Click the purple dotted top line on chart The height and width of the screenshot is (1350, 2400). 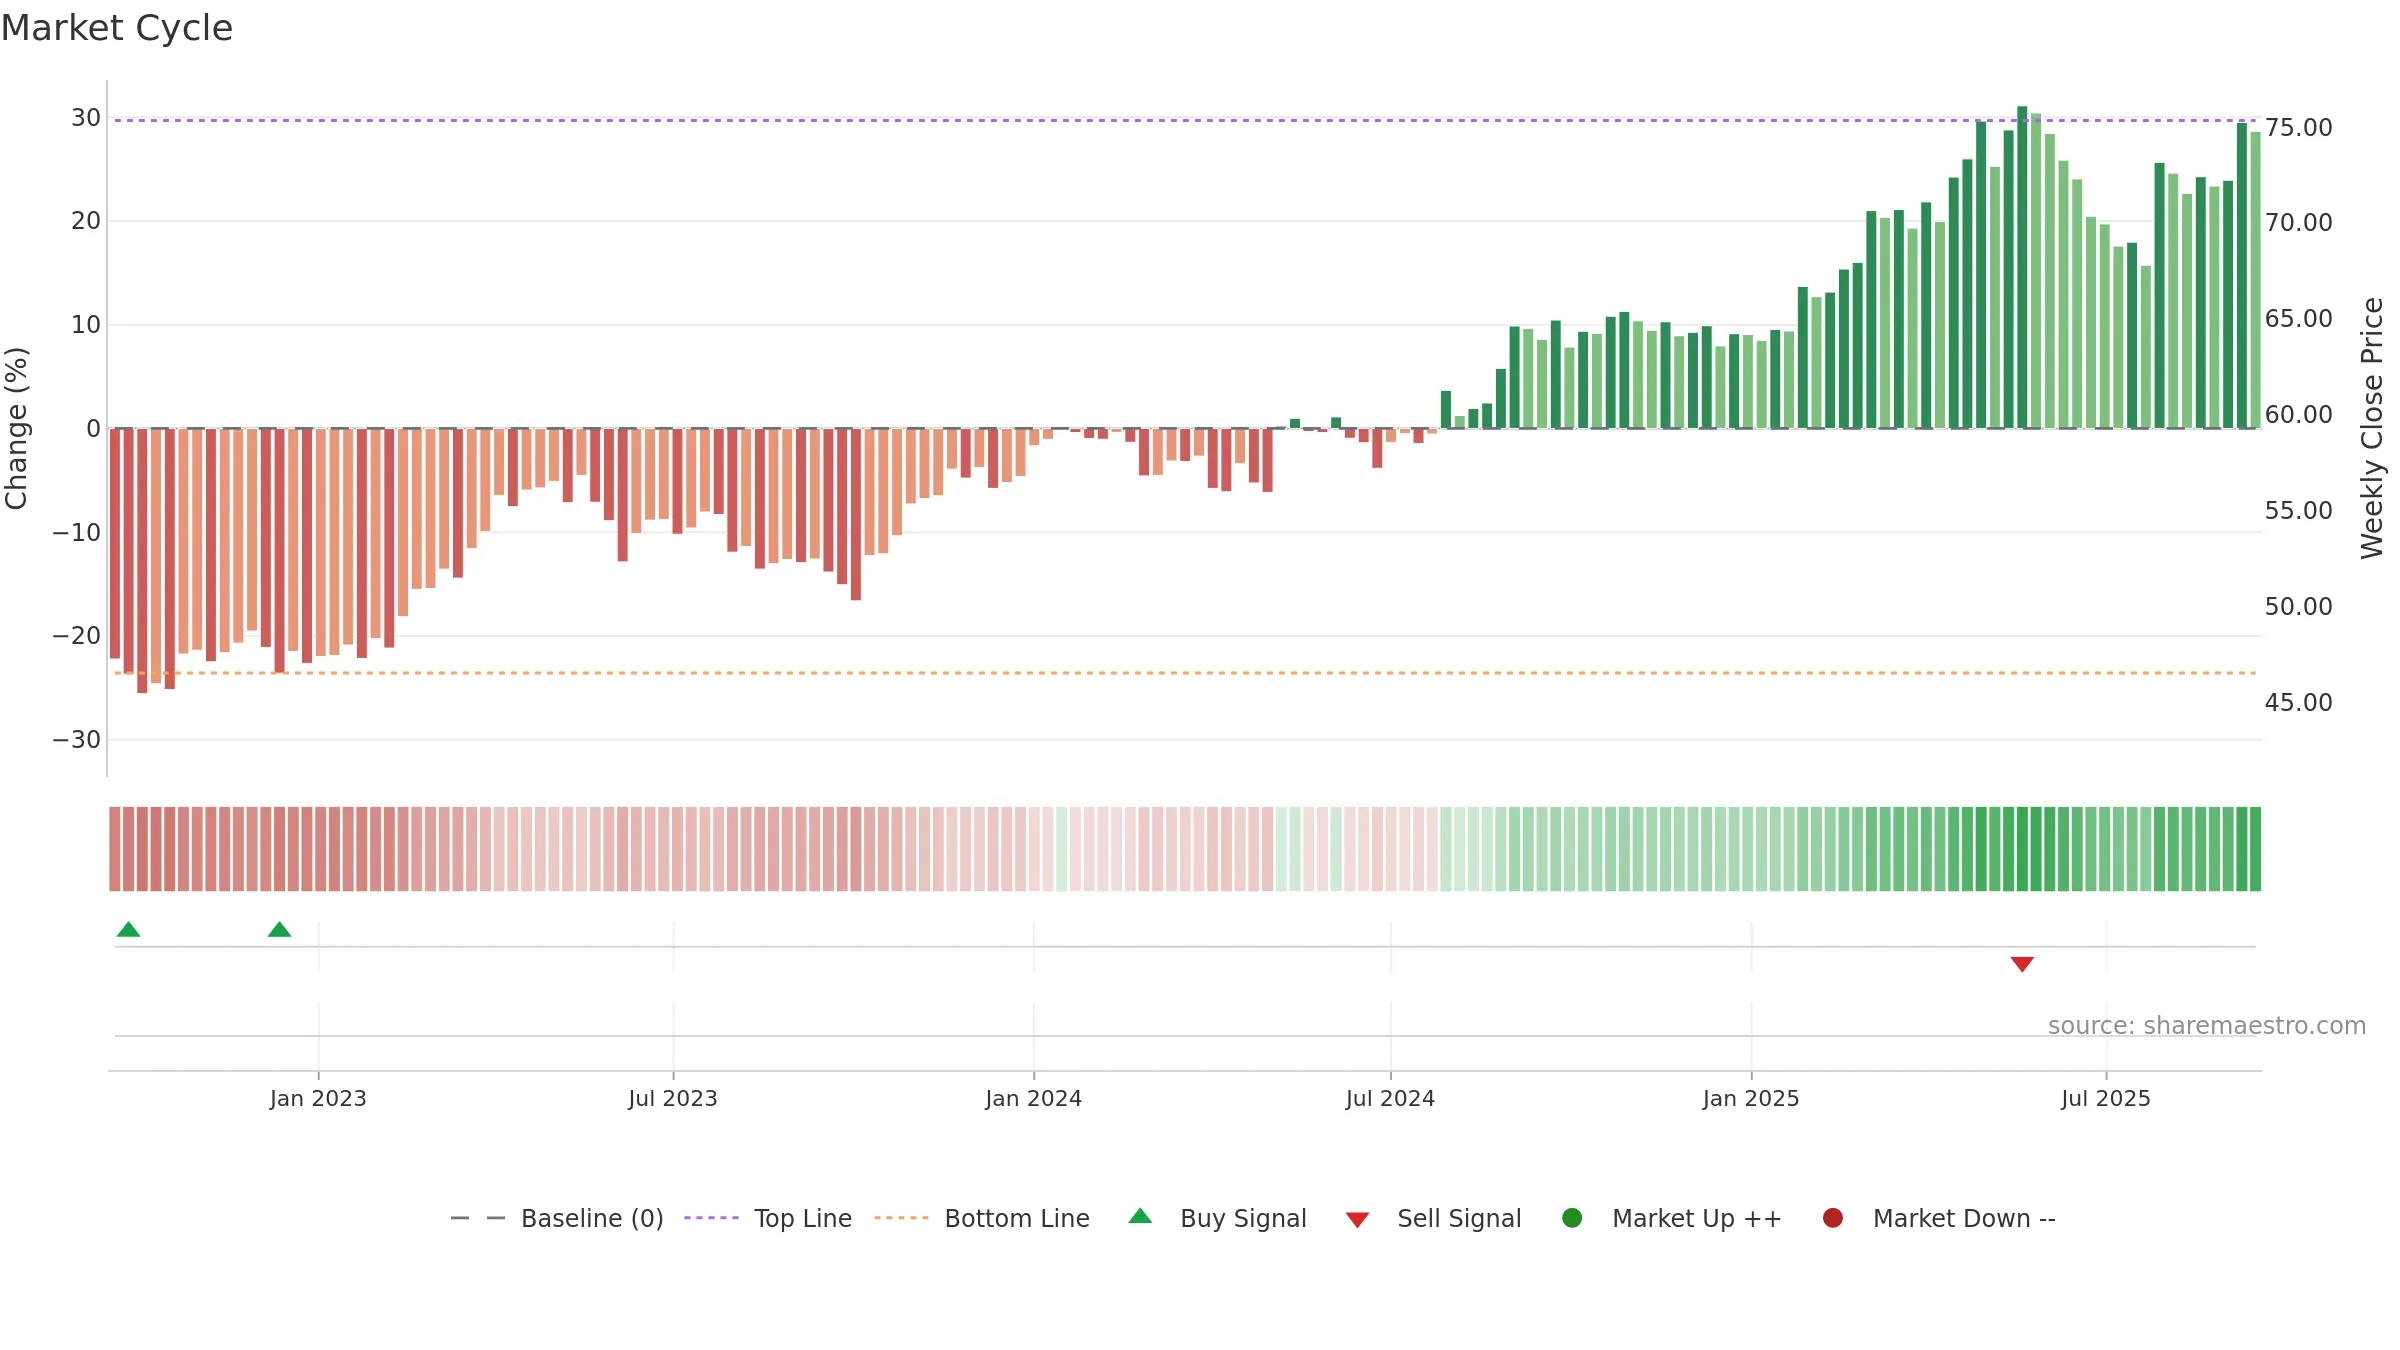1185,120
